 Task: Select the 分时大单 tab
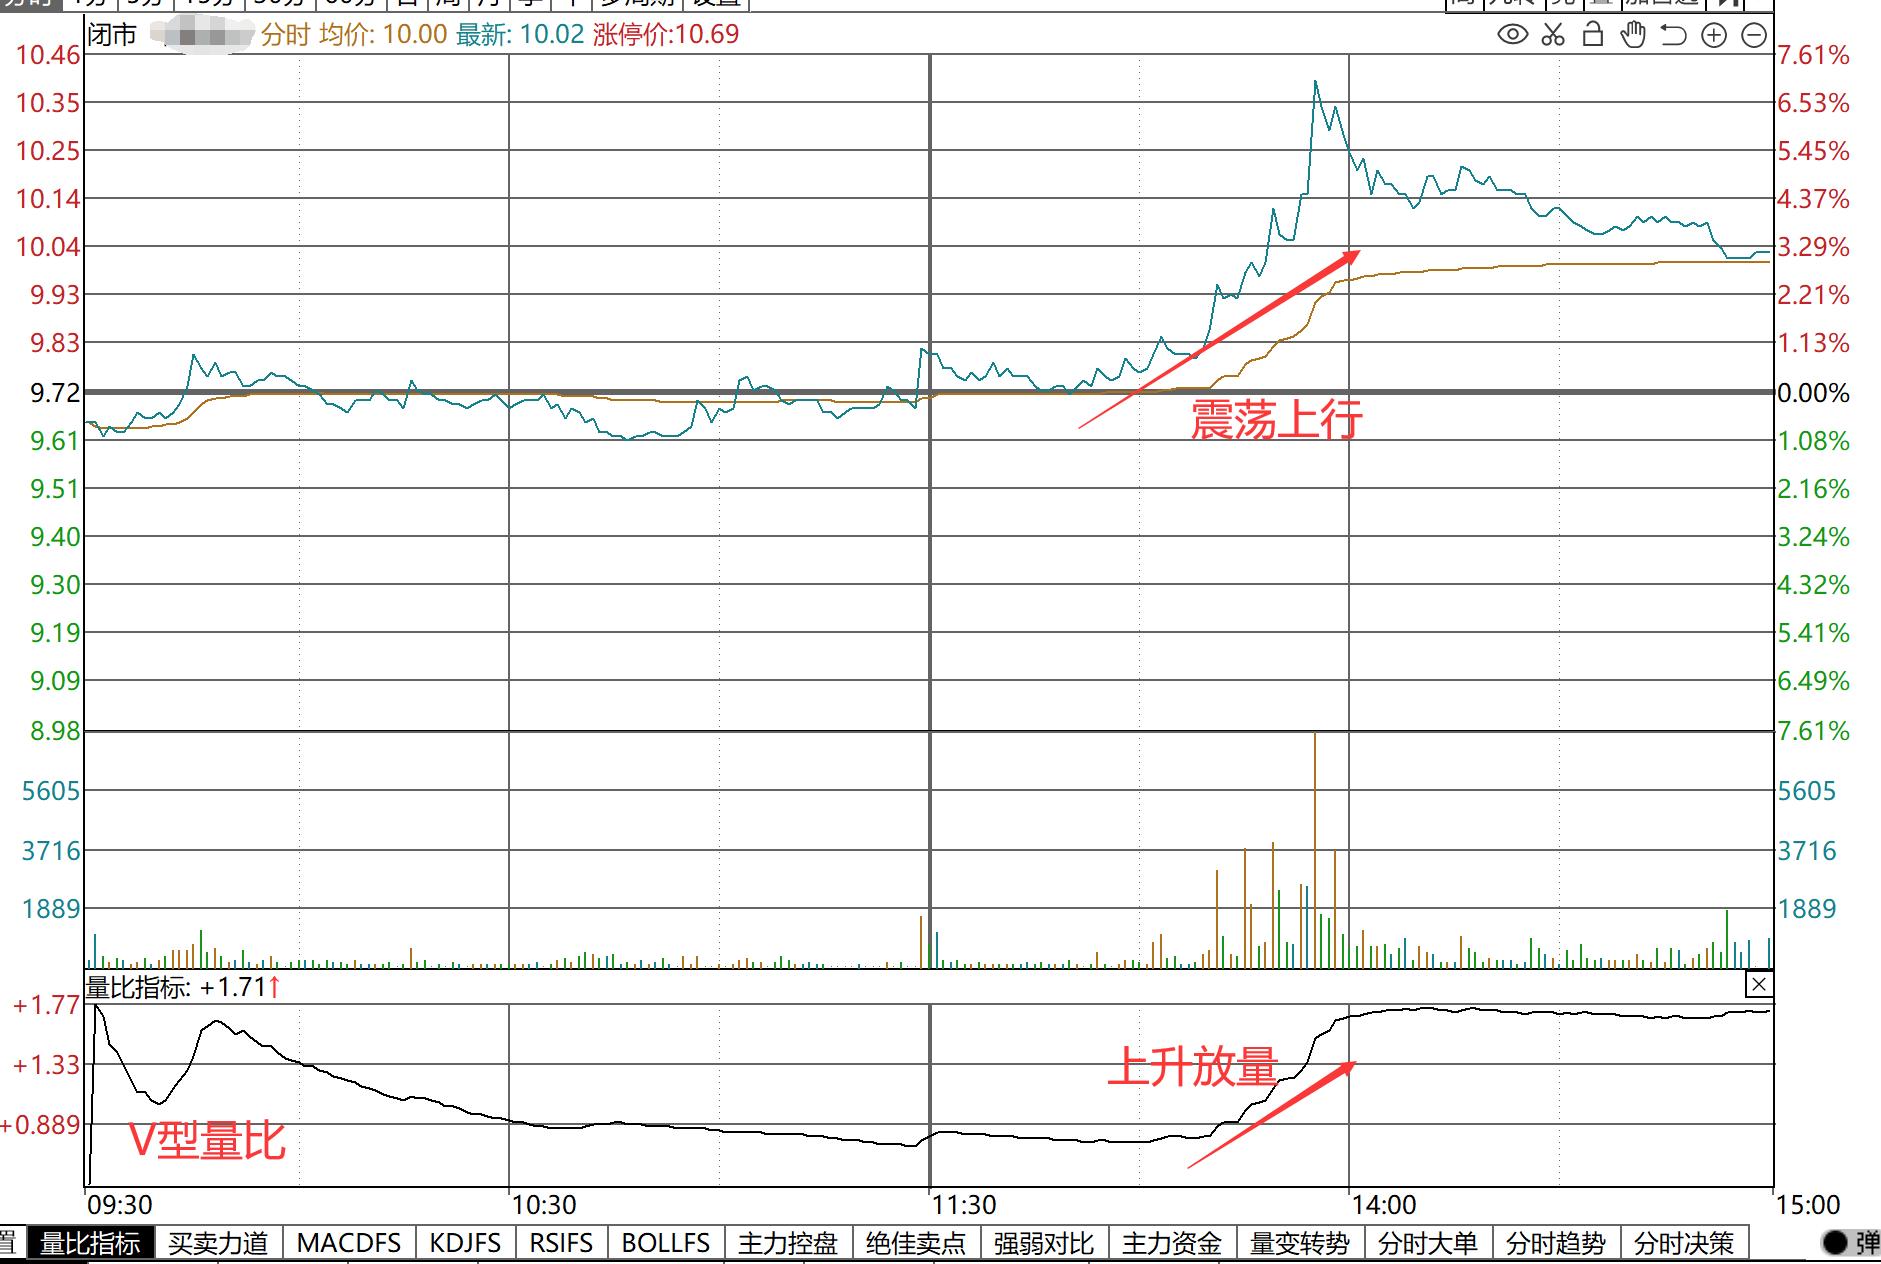tap(1428, 1243)
